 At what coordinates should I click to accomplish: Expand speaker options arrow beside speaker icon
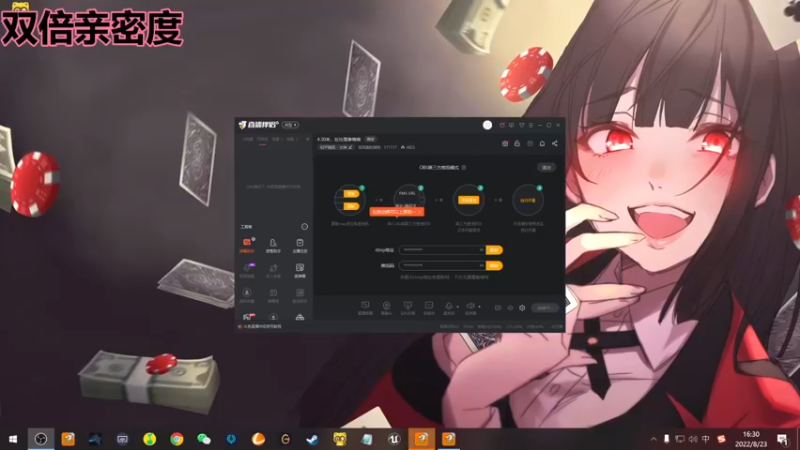[x=479, y=307]
